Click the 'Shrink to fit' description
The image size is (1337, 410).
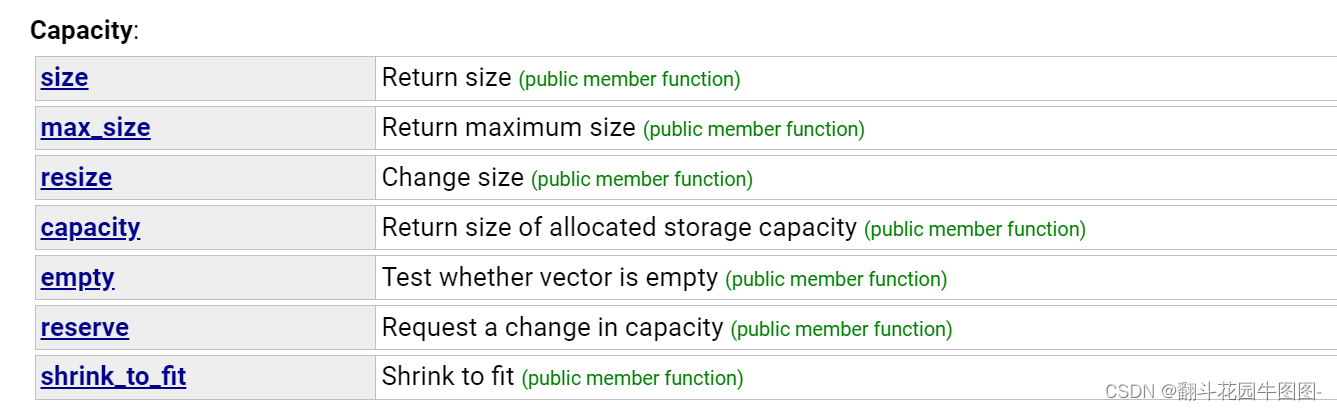pyautogui.click(x=448, y=377)
